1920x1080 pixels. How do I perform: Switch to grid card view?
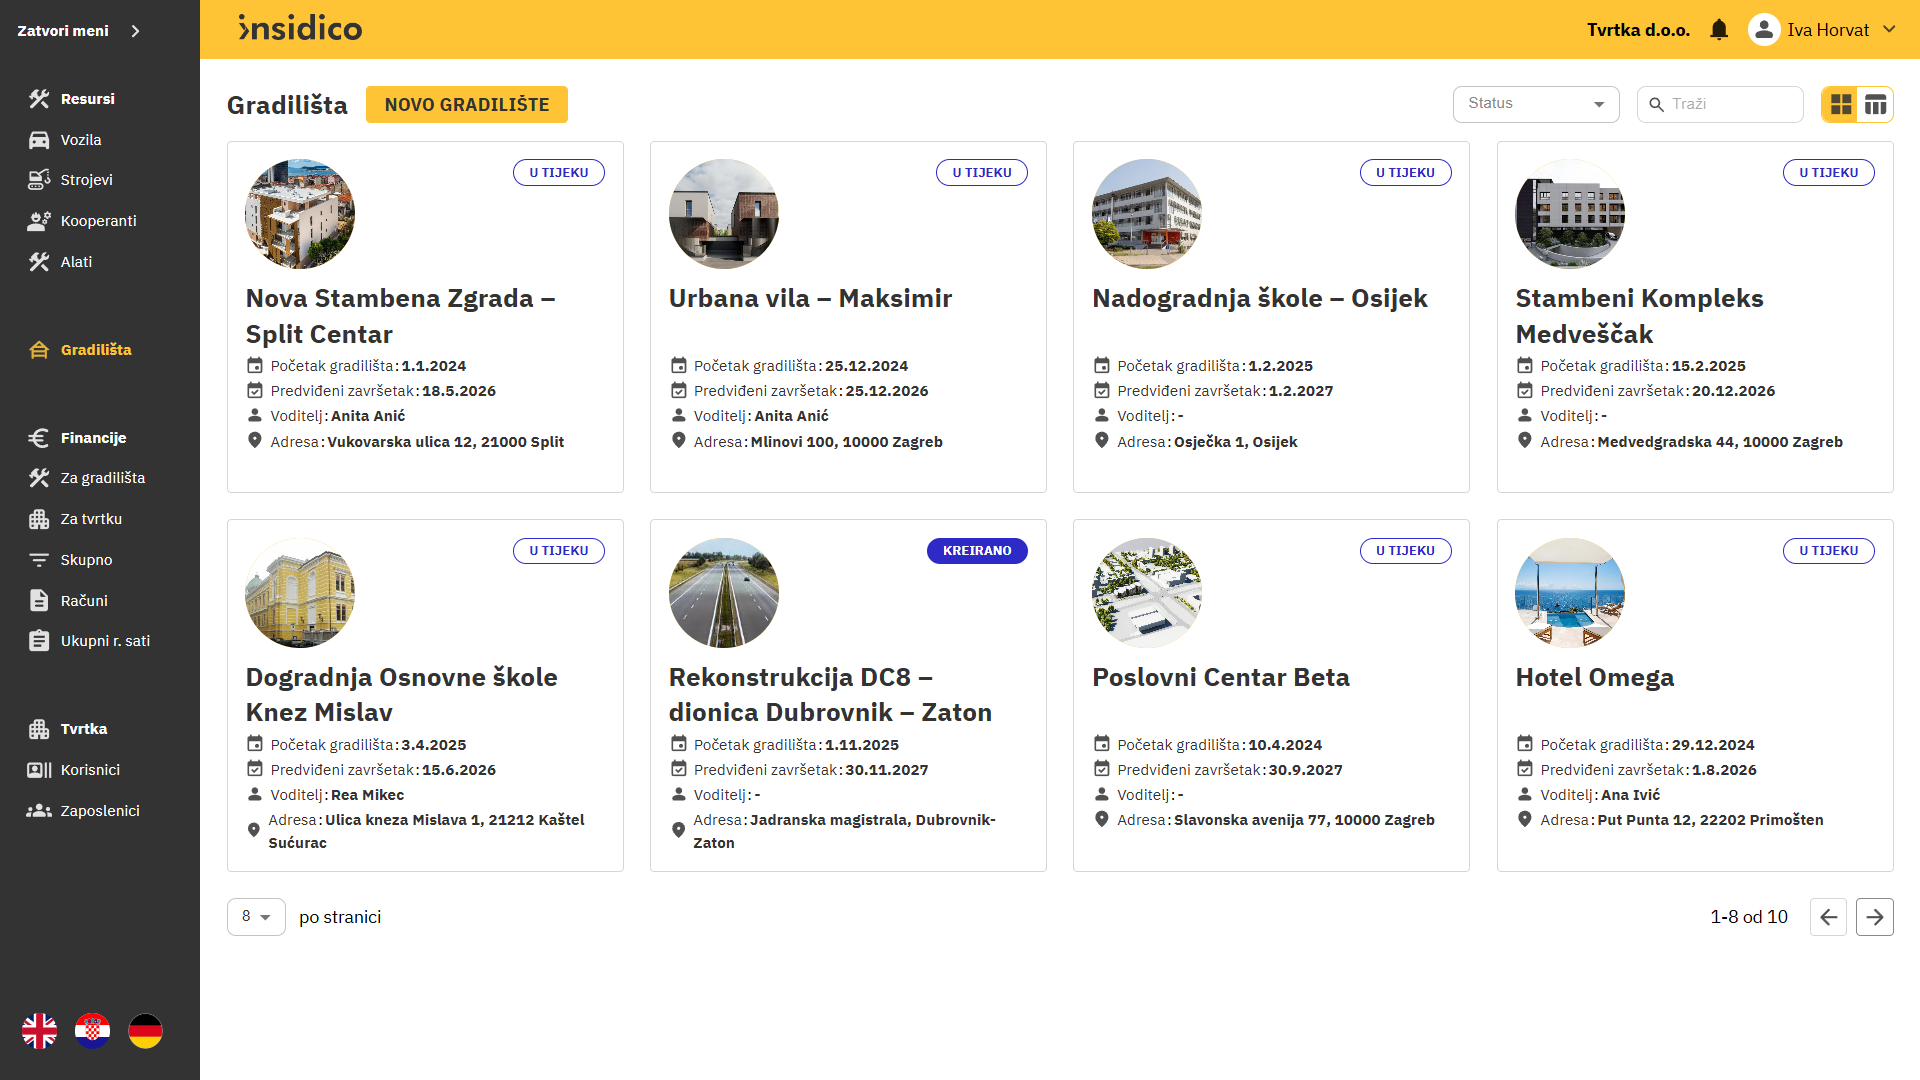pos(1841,104)
